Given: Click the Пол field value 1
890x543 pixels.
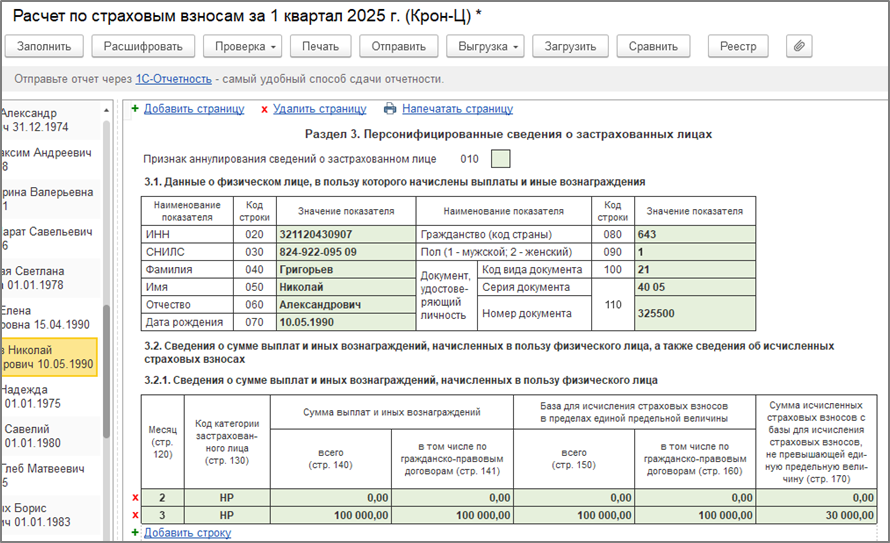Looking at the screenshot, I should (695, 252).
